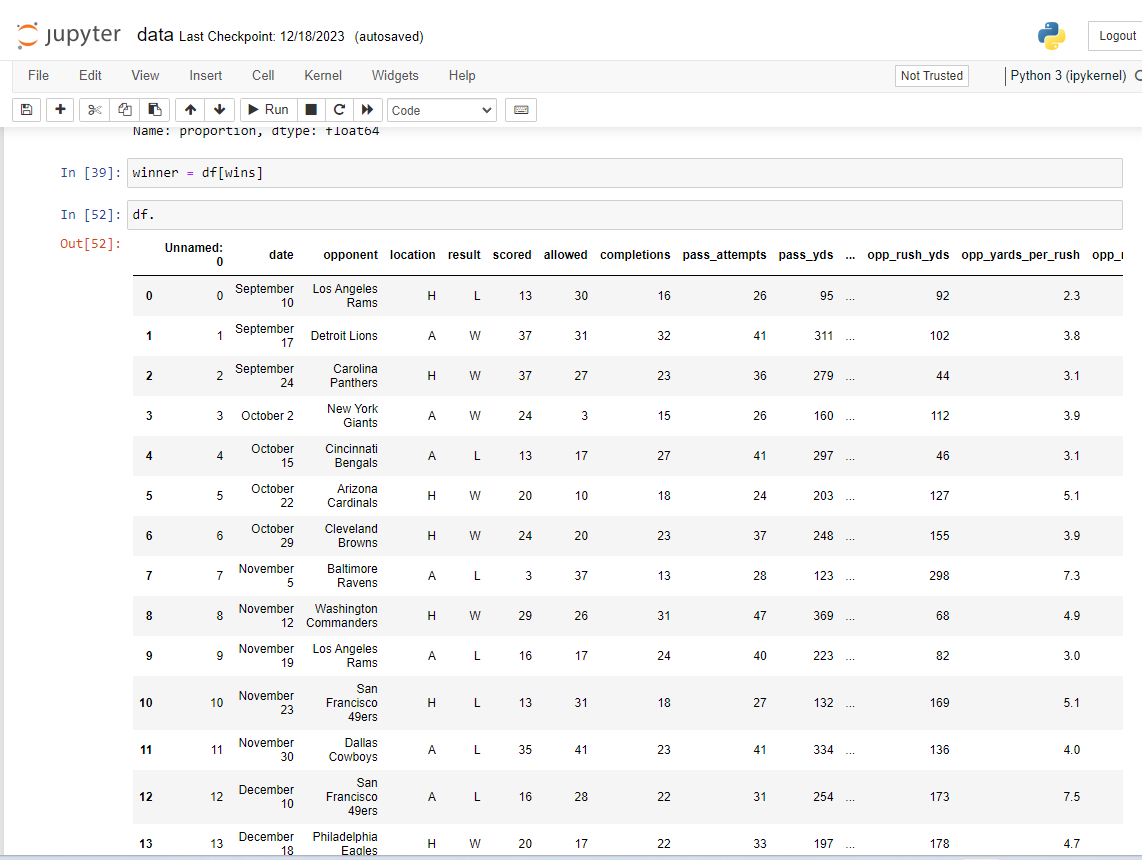This screenshot has height=860, width=1142.
Task: Click the 'scored' column header
Action: click(512, 255)
